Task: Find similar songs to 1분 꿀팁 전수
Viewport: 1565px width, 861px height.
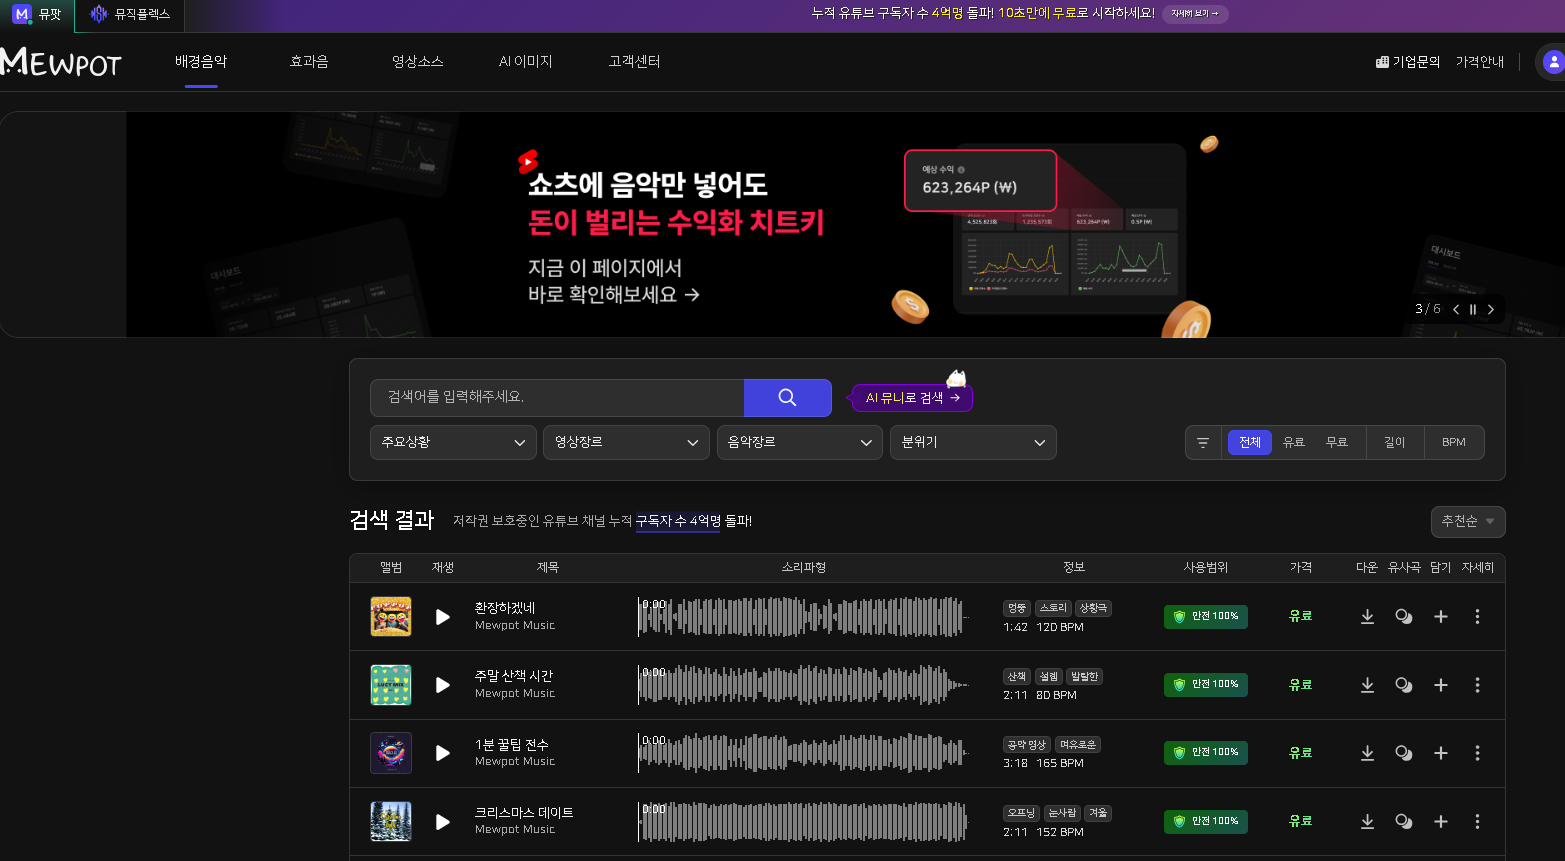Action: click(x=1404, y=753)
